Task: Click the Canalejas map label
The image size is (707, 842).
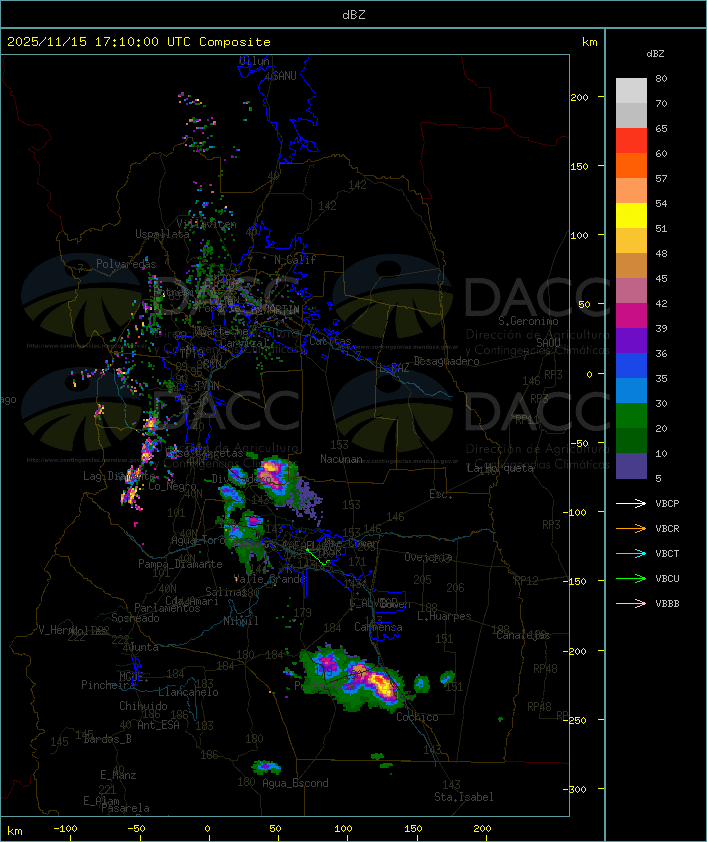Action: 523,635
